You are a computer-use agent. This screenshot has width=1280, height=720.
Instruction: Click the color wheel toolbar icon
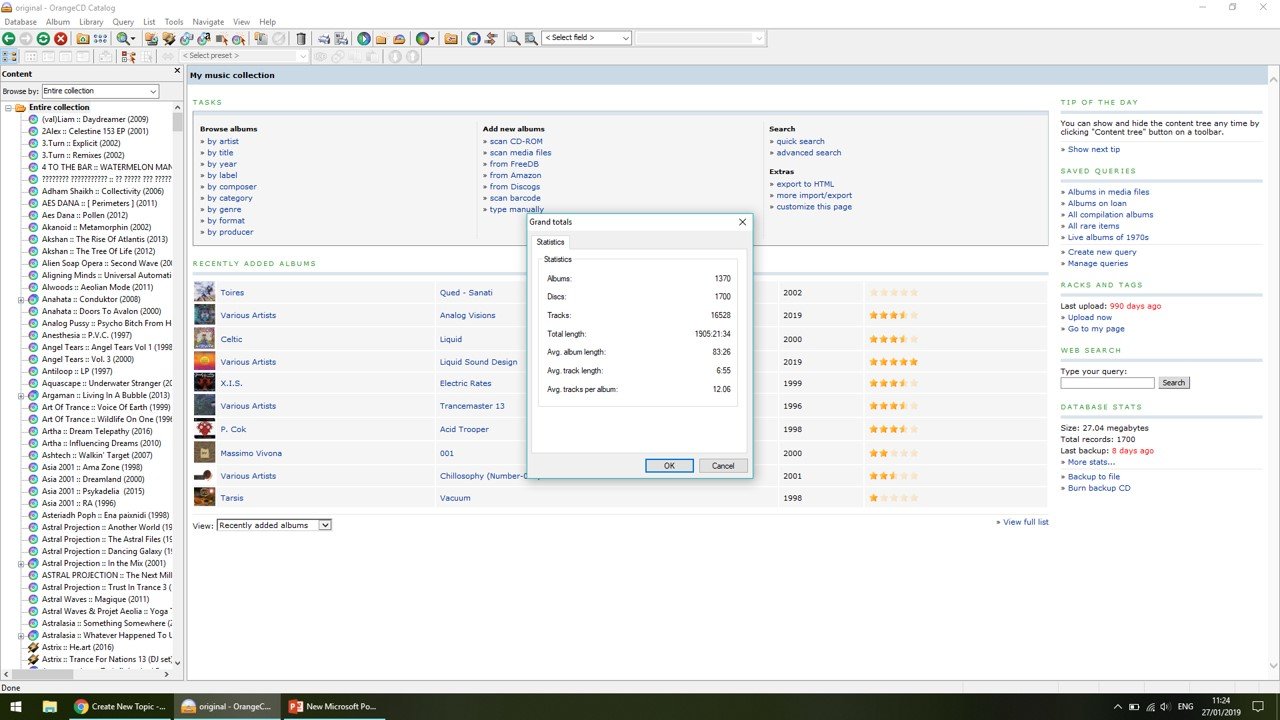tap(423, 38)
